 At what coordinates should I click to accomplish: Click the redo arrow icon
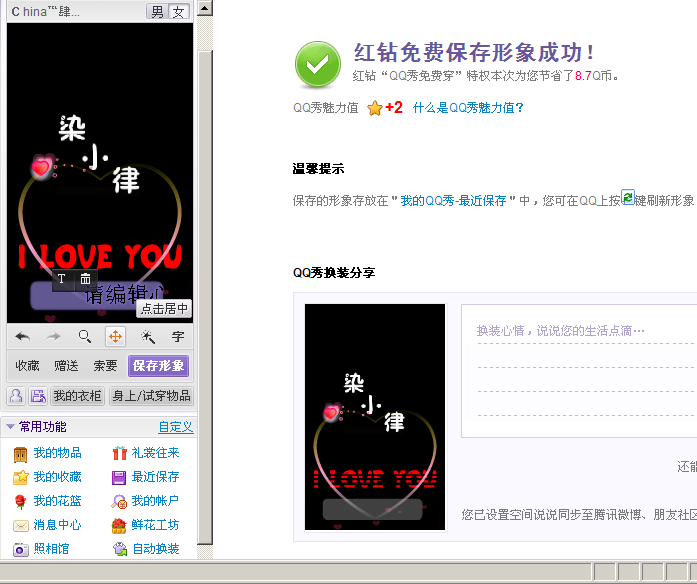click(x=53, y=336)
